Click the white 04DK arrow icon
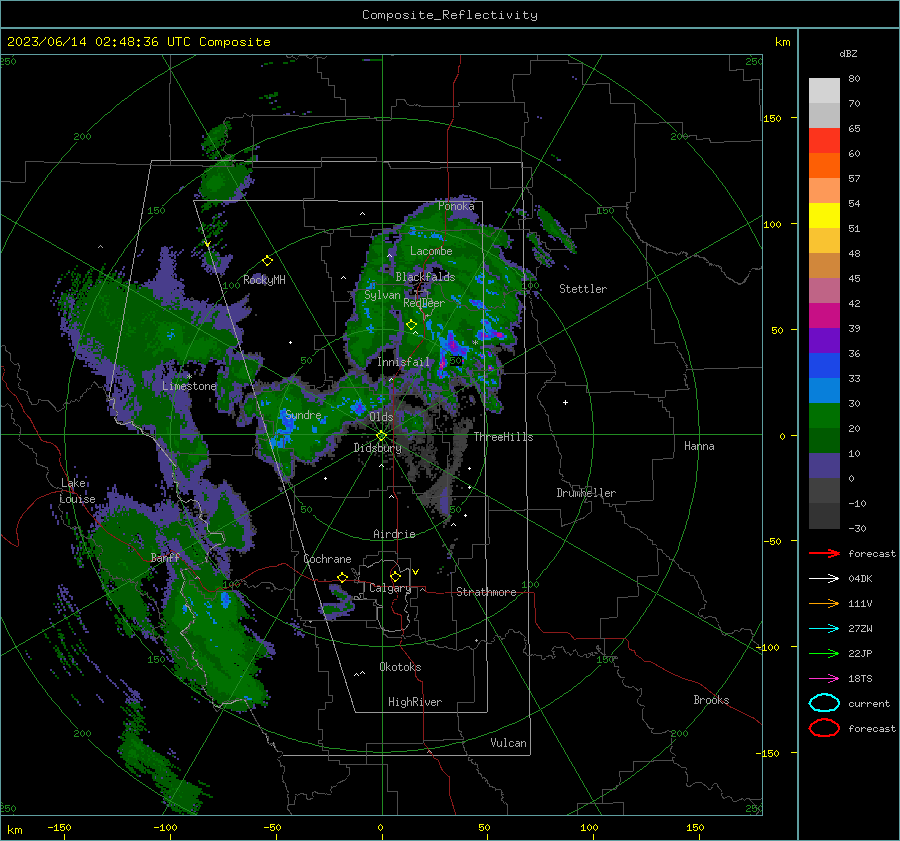 click(x=824, y=579)
